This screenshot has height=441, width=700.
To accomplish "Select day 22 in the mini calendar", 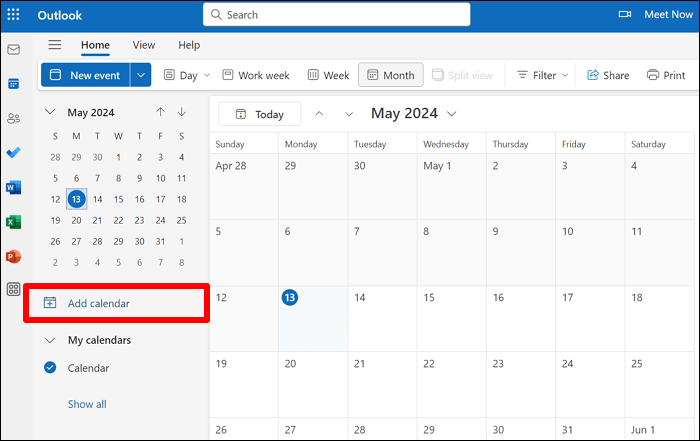I will coord(118,220).
